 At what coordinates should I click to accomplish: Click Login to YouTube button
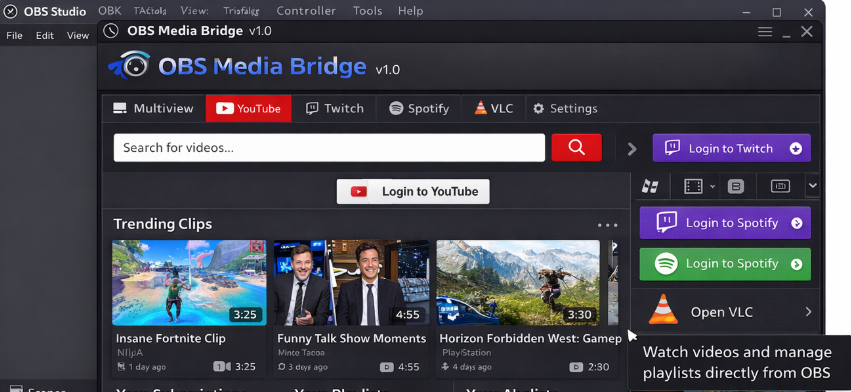tap(413, 192)
